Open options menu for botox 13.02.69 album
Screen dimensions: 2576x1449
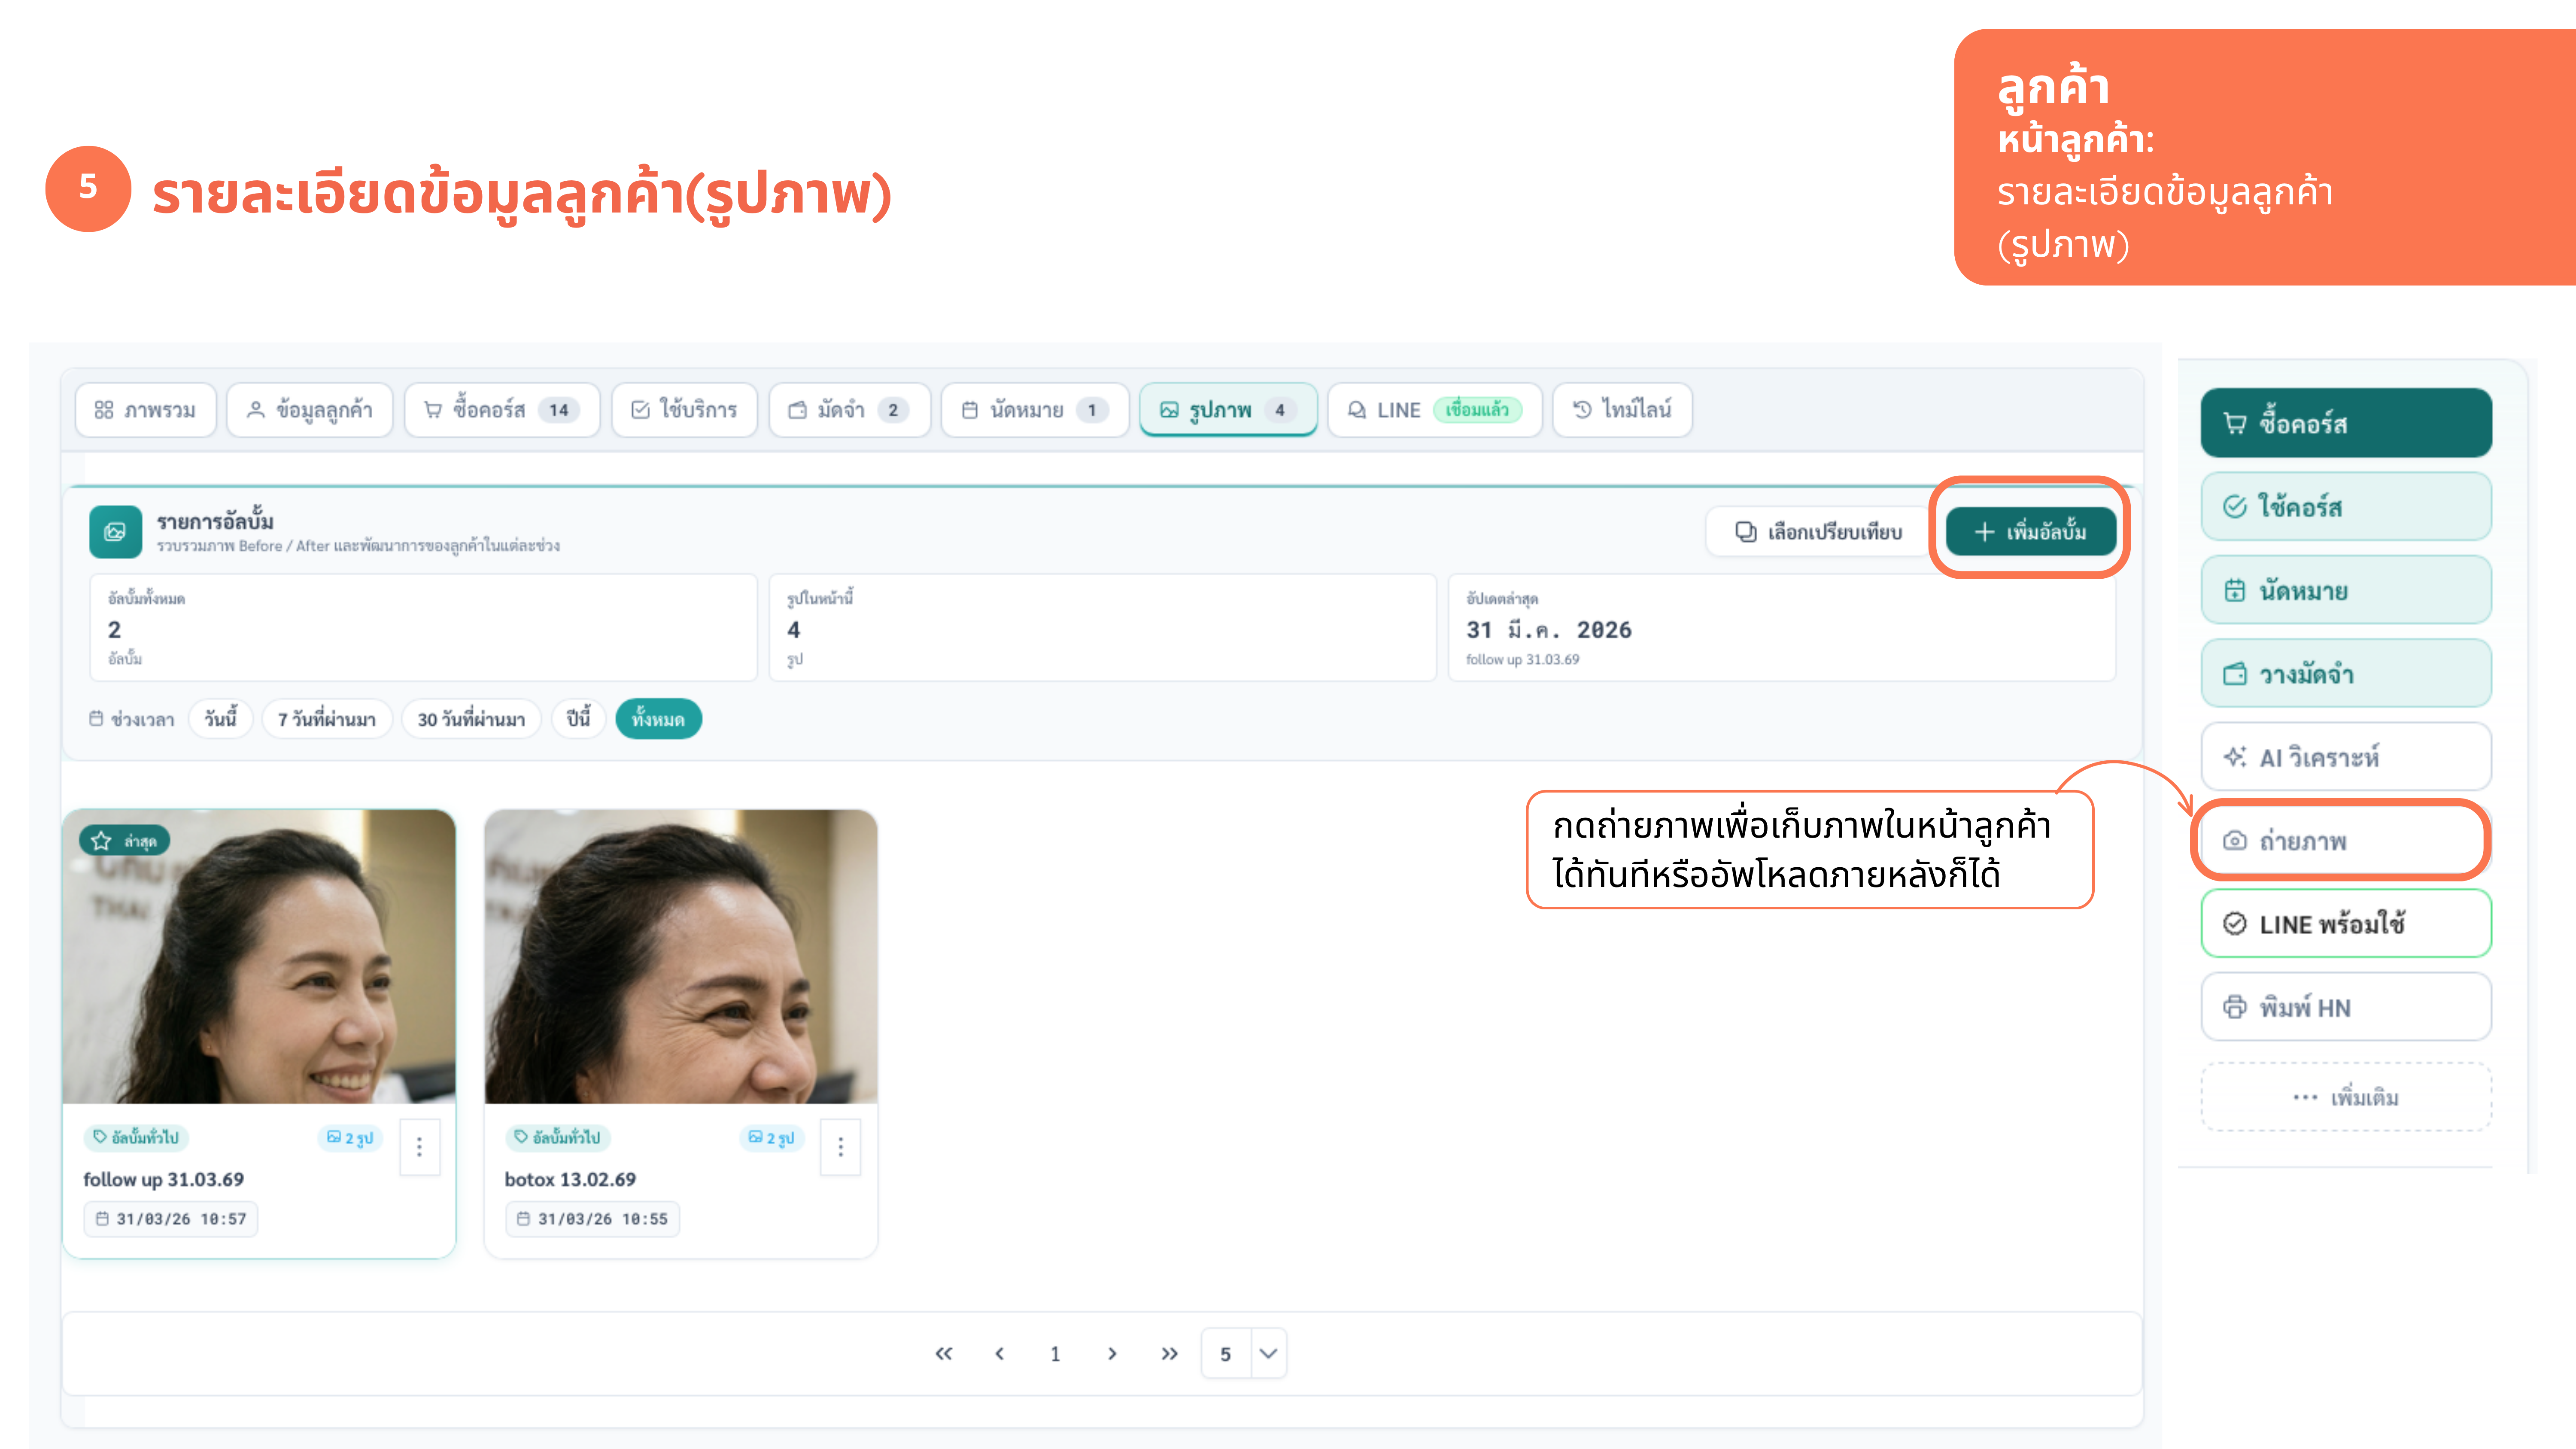click(x=841, y=1147)
